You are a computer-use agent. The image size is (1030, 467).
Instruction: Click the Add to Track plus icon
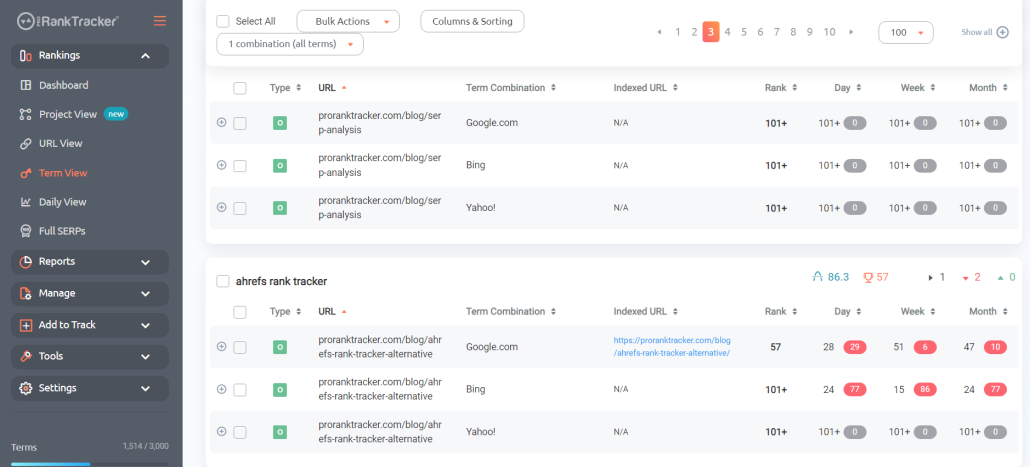(x=26, y=325)
